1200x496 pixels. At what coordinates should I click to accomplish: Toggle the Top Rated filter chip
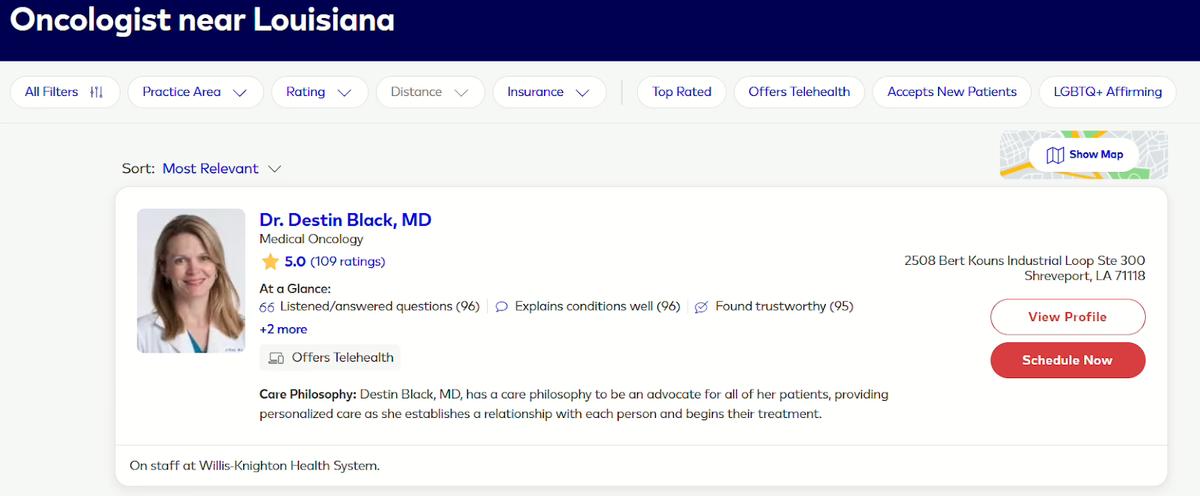[x=682, y=92]
